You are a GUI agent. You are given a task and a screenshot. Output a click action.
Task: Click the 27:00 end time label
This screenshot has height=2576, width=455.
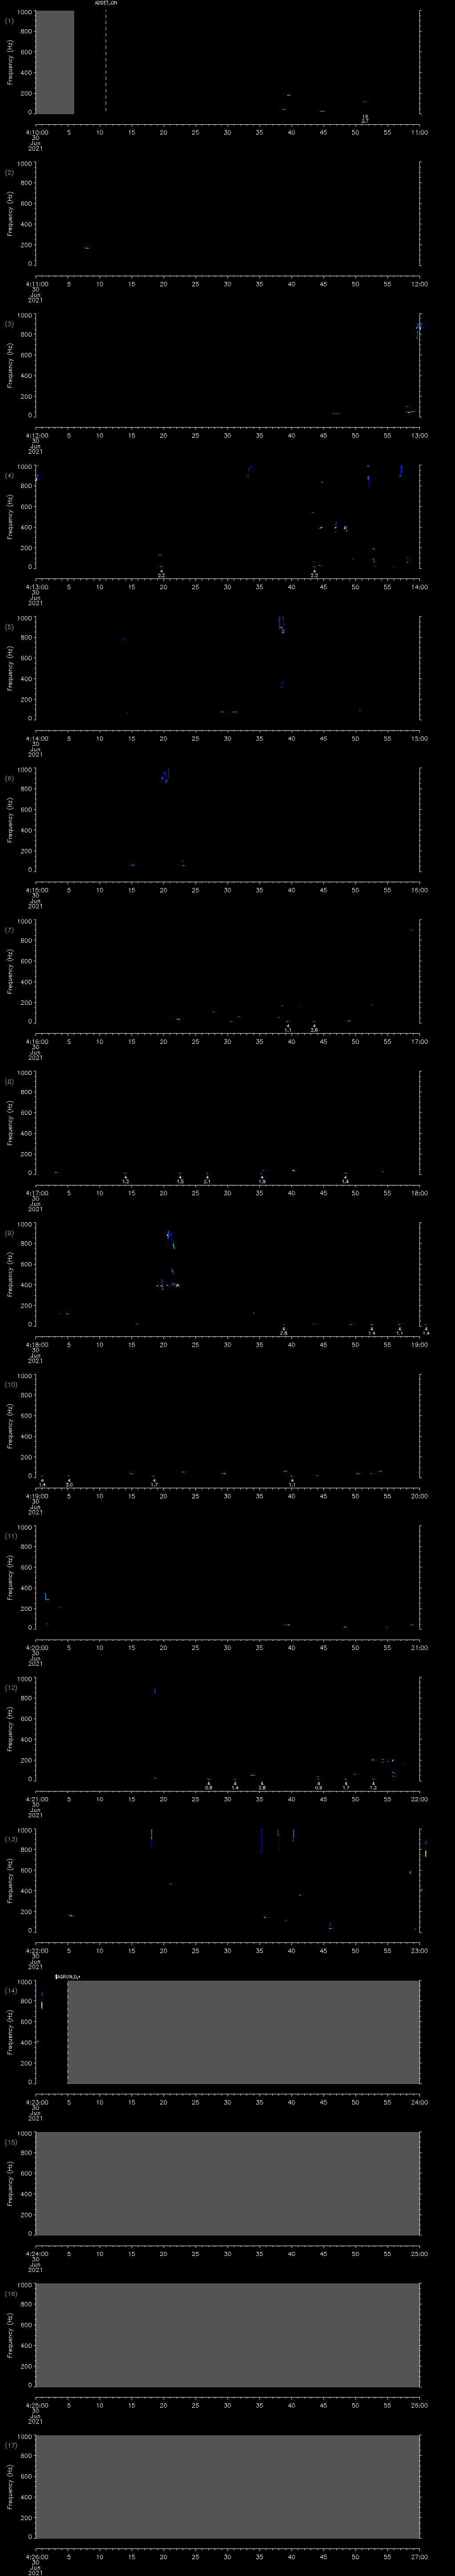419,2557
